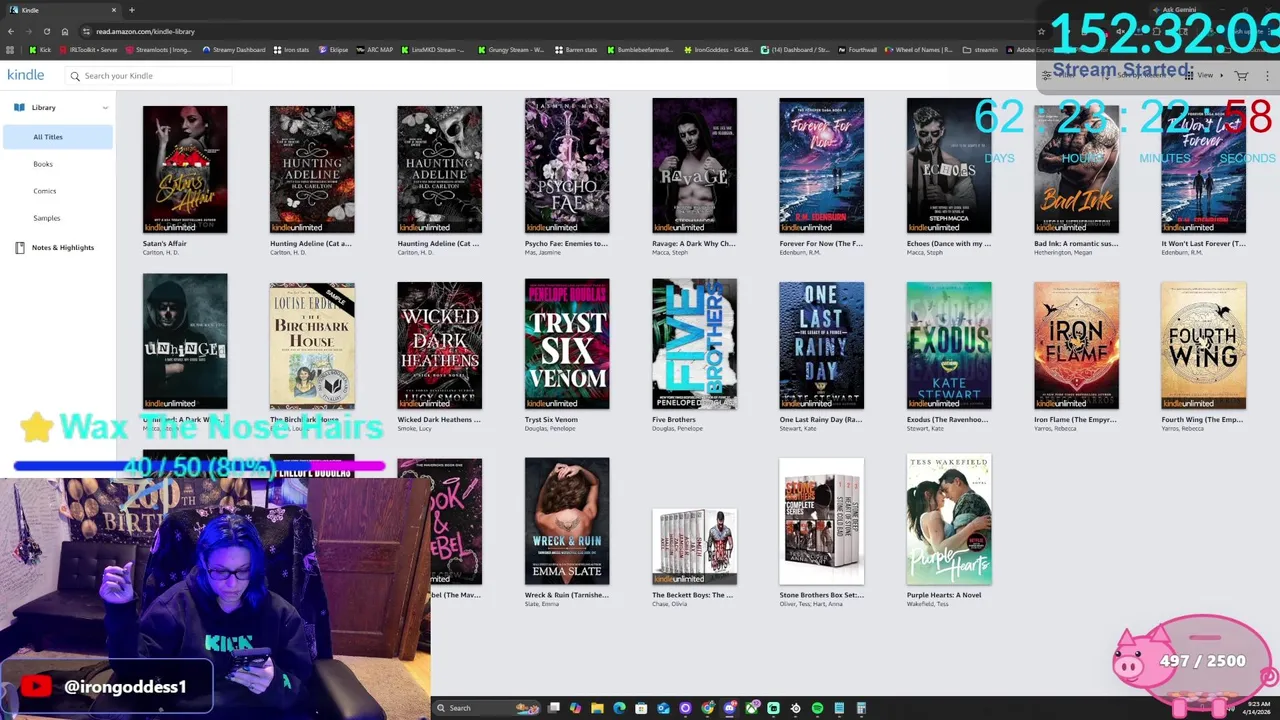
Task: Open the Echoes book cover
Action: (x=949, y=165)
